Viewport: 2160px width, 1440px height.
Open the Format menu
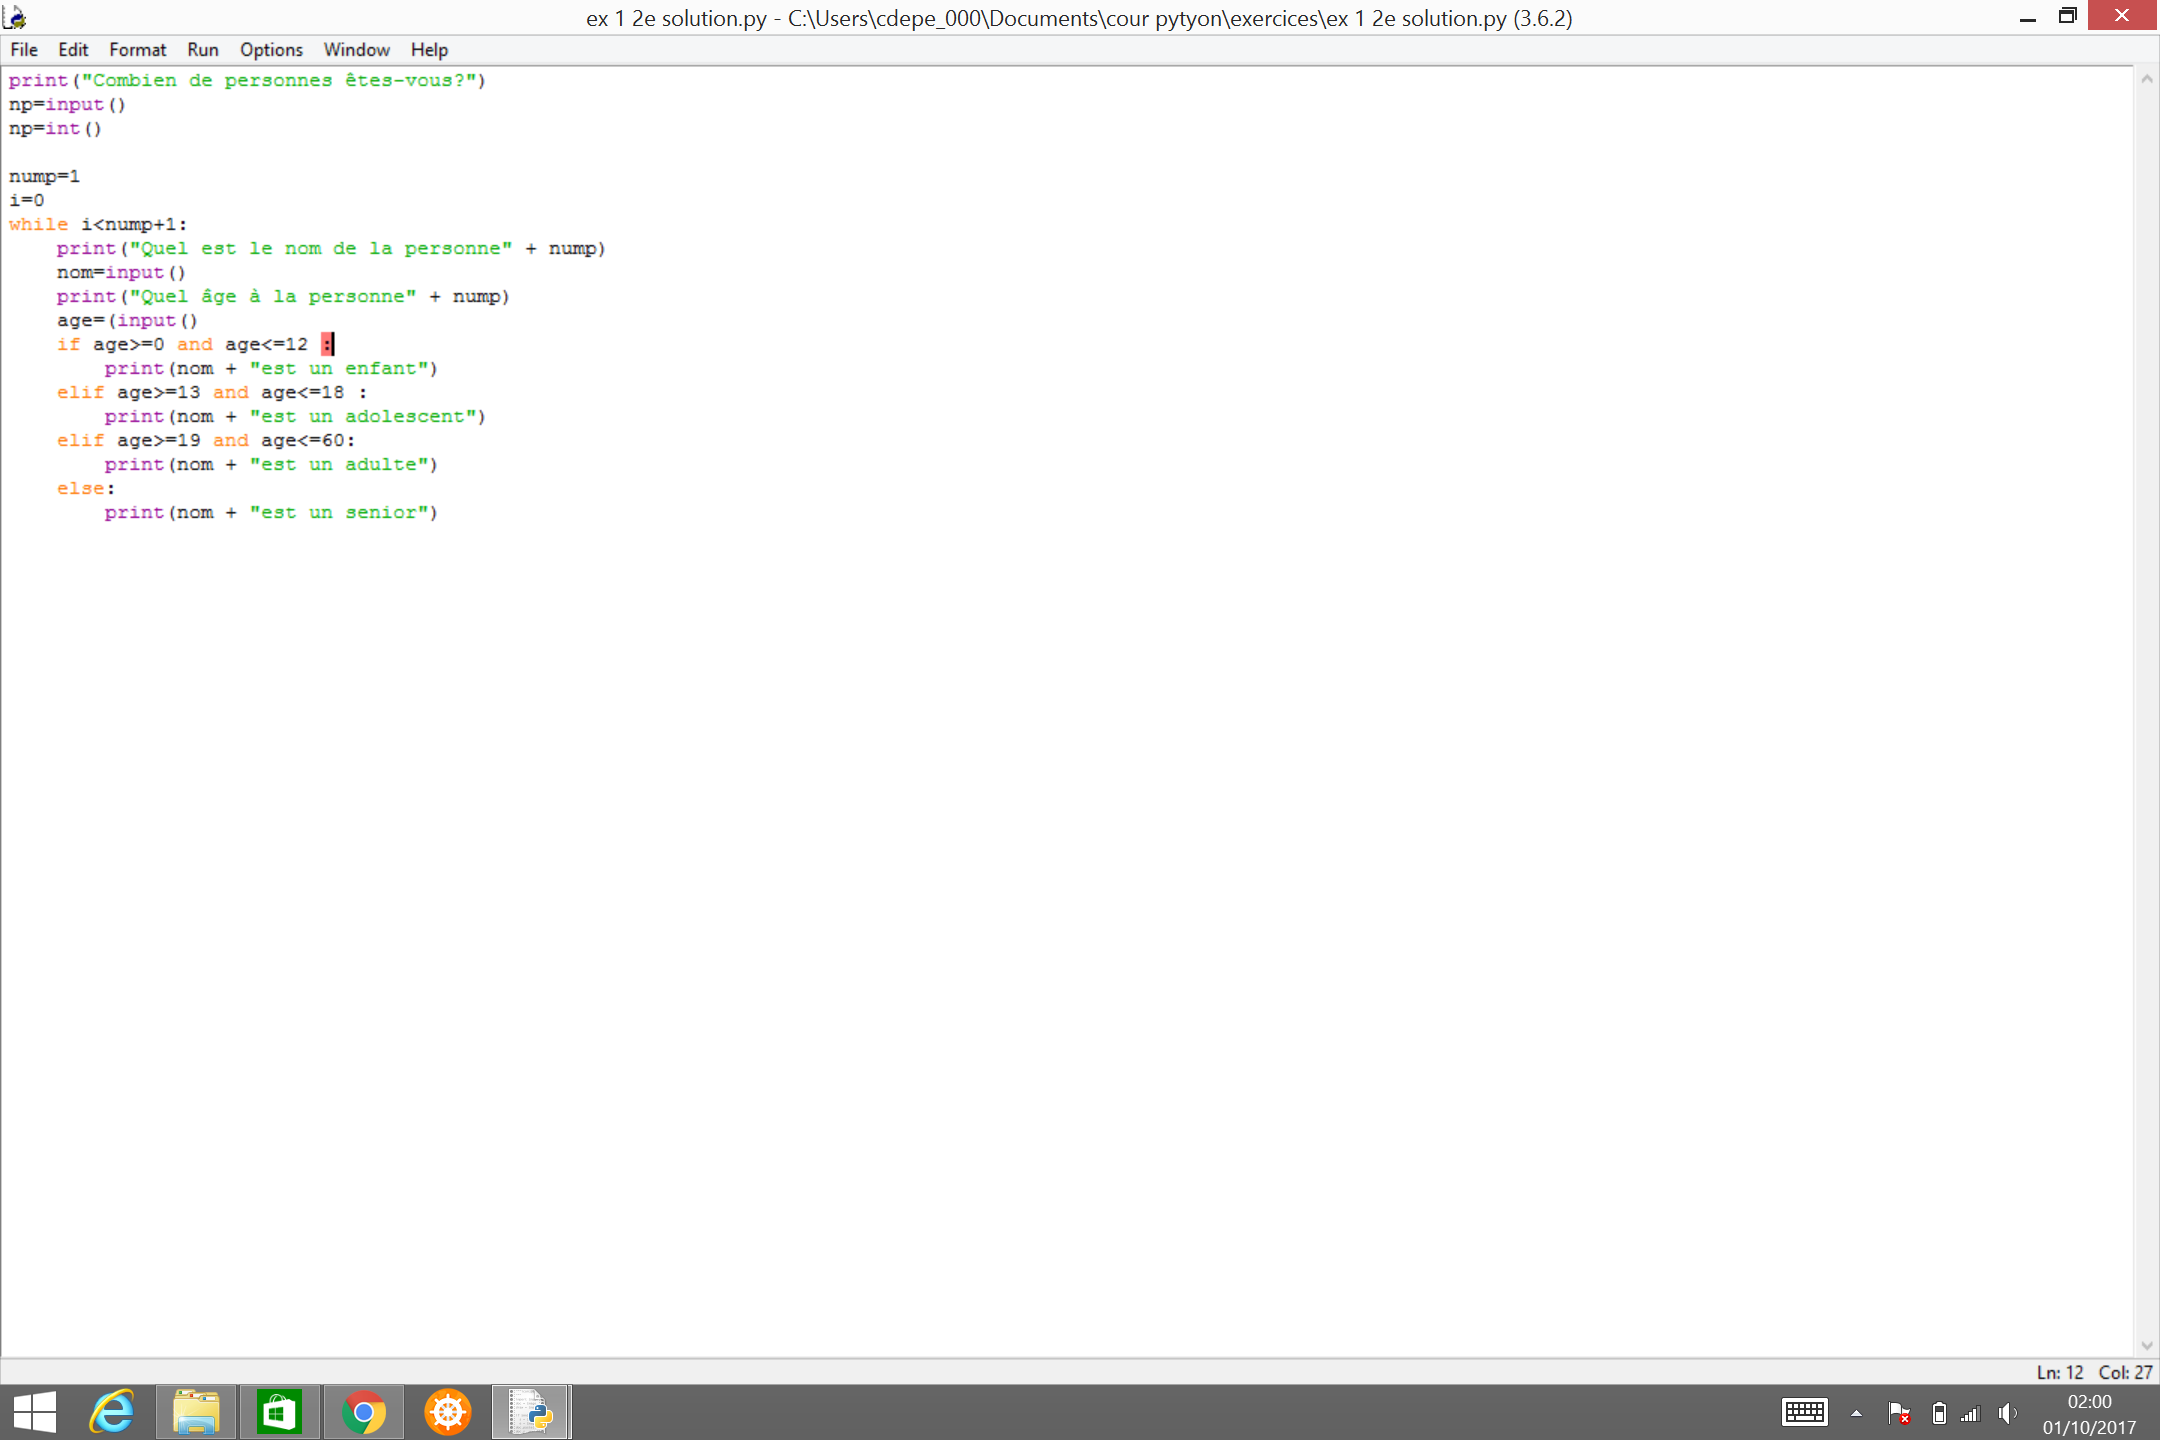click(137, 49)
